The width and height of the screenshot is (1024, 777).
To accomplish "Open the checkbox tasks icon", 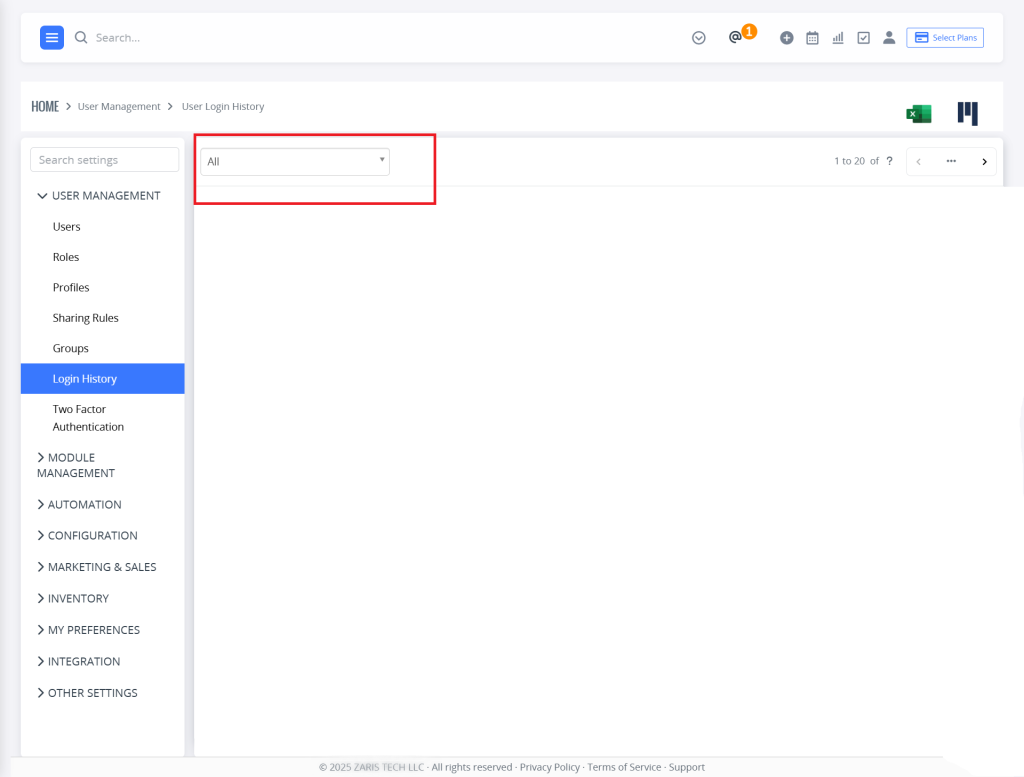I will tap(863, 38).
